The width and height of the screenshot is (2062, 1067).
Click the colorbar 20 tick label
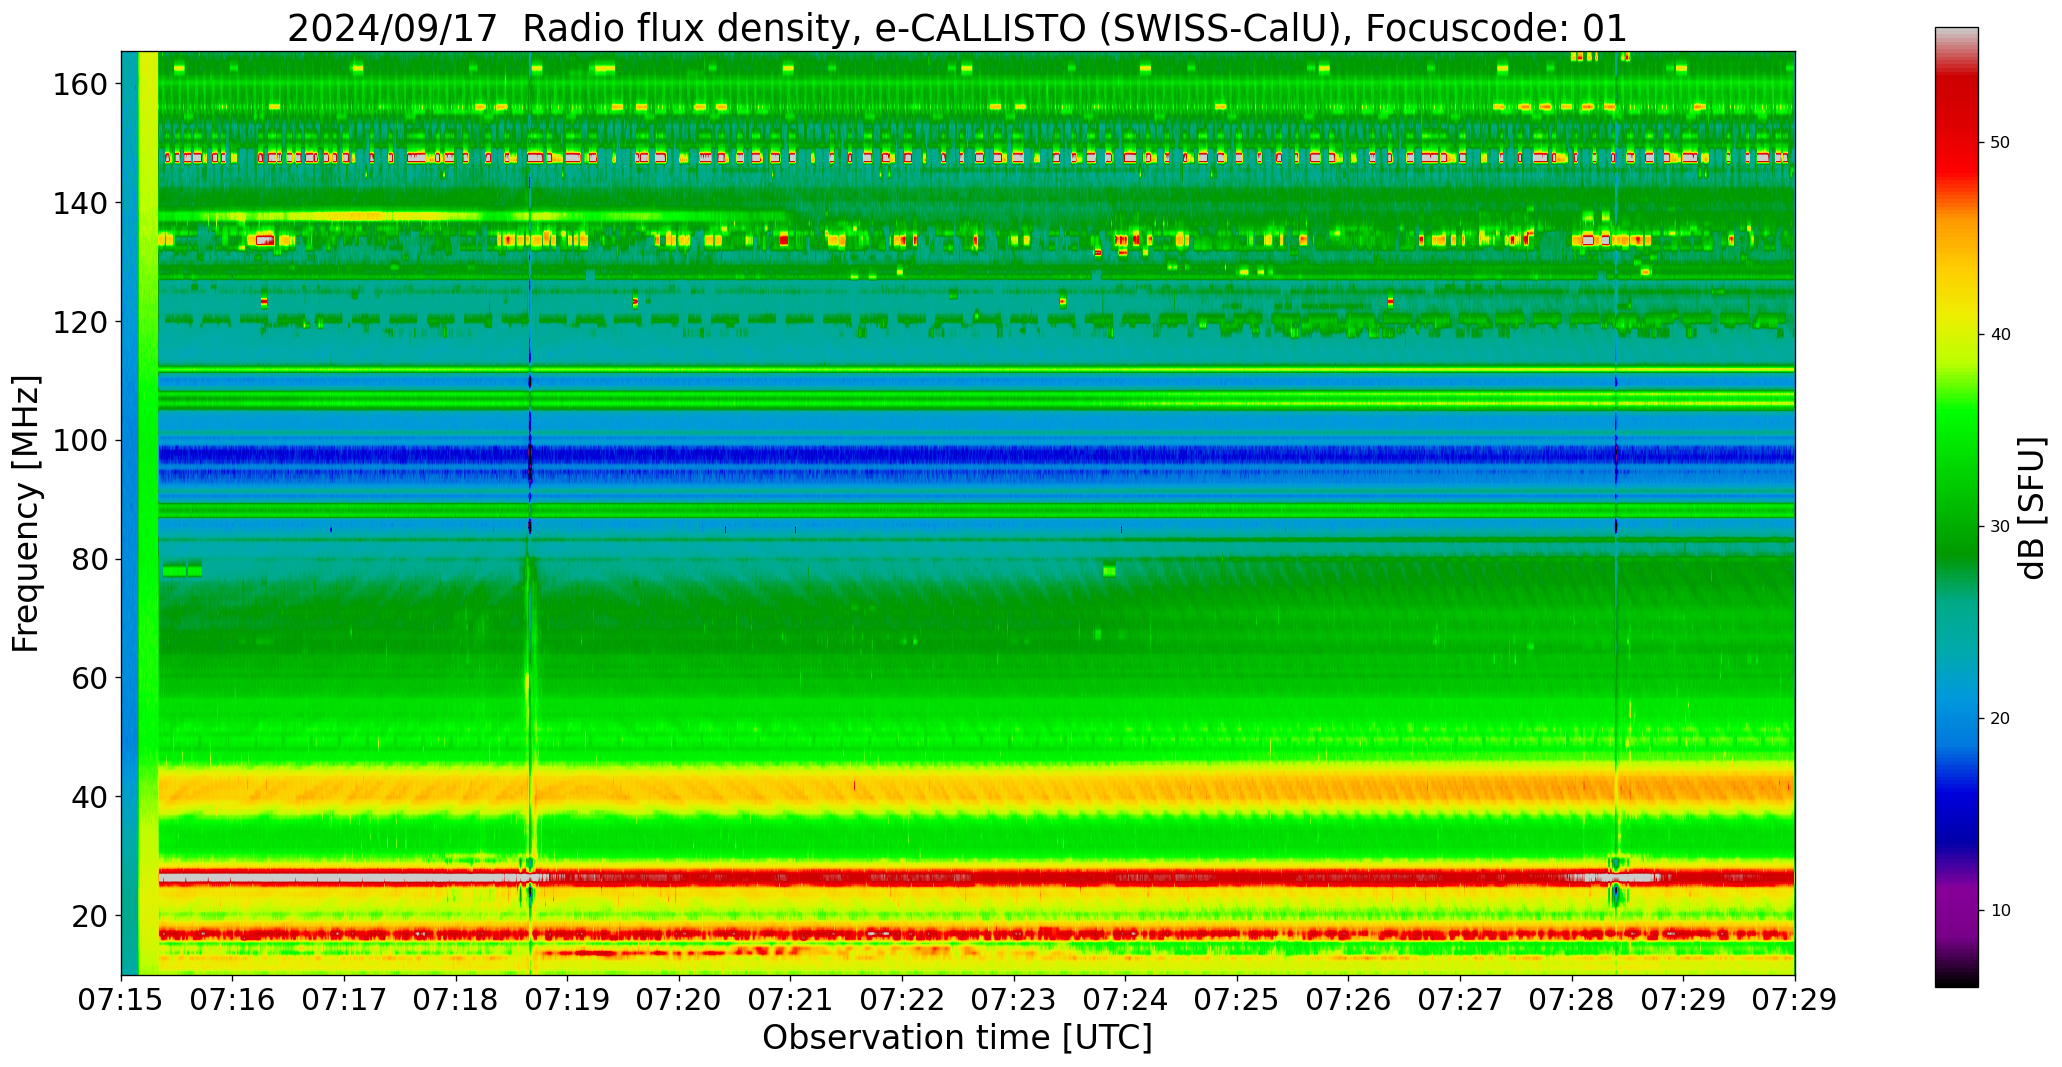tap(2000, 719)
